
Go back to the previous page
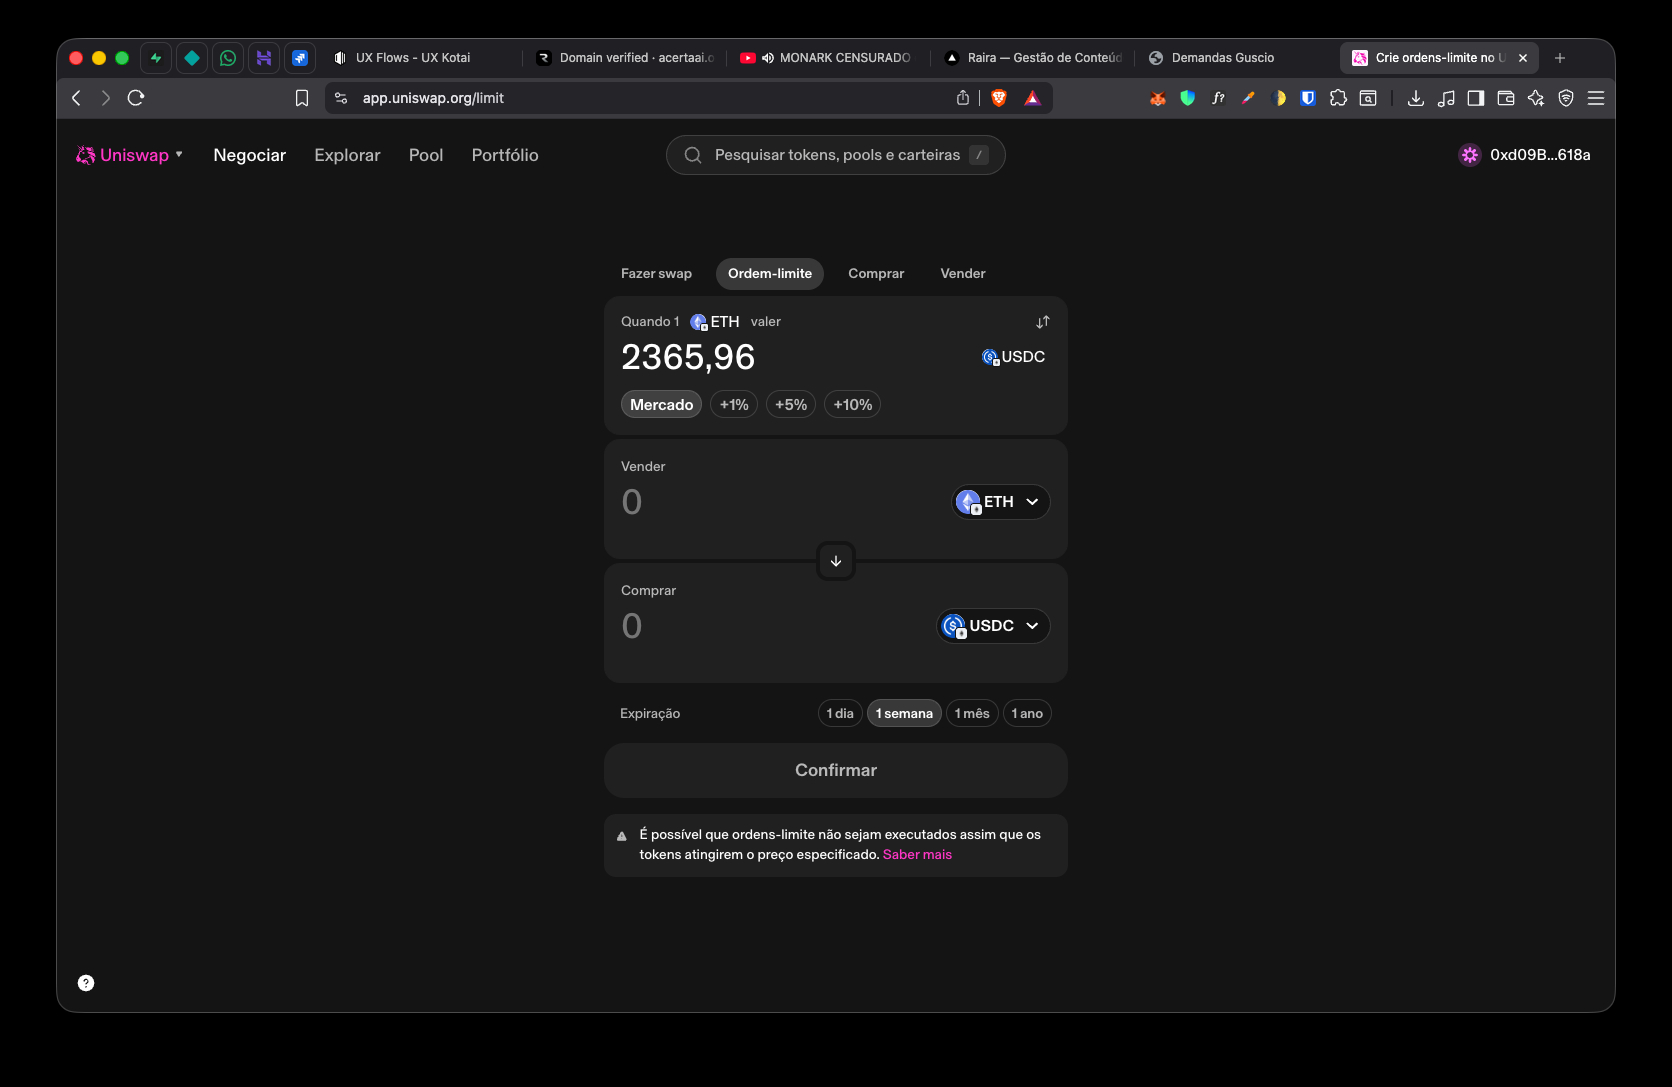click(x=77, y=98)
